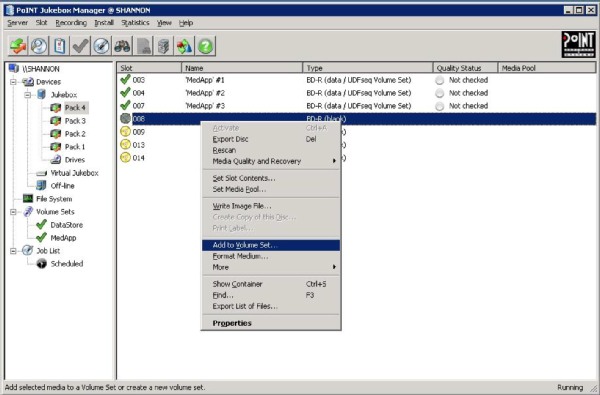Sort the list by the Slot column
The image size is (600, 395).
point(149,68)
